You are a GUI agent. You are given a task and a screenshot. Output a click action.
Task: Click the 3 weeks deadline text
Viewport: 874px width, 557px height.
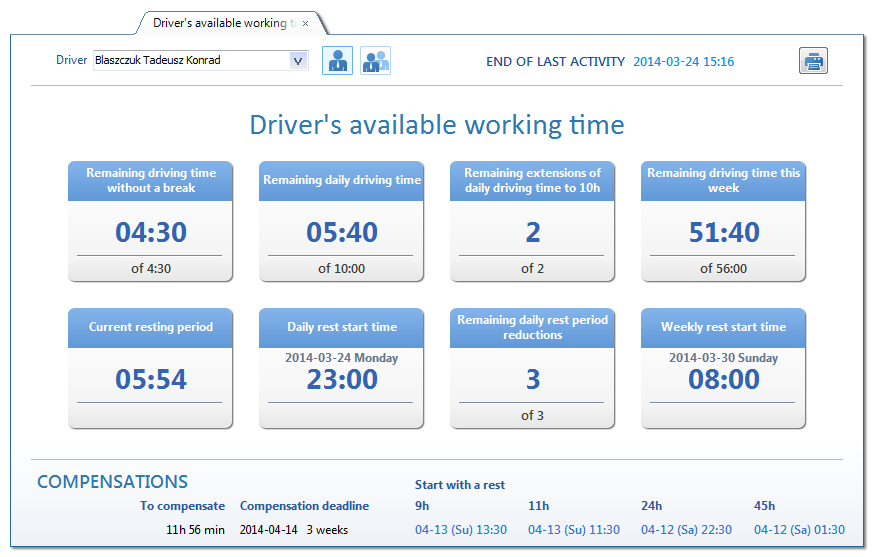327,530
